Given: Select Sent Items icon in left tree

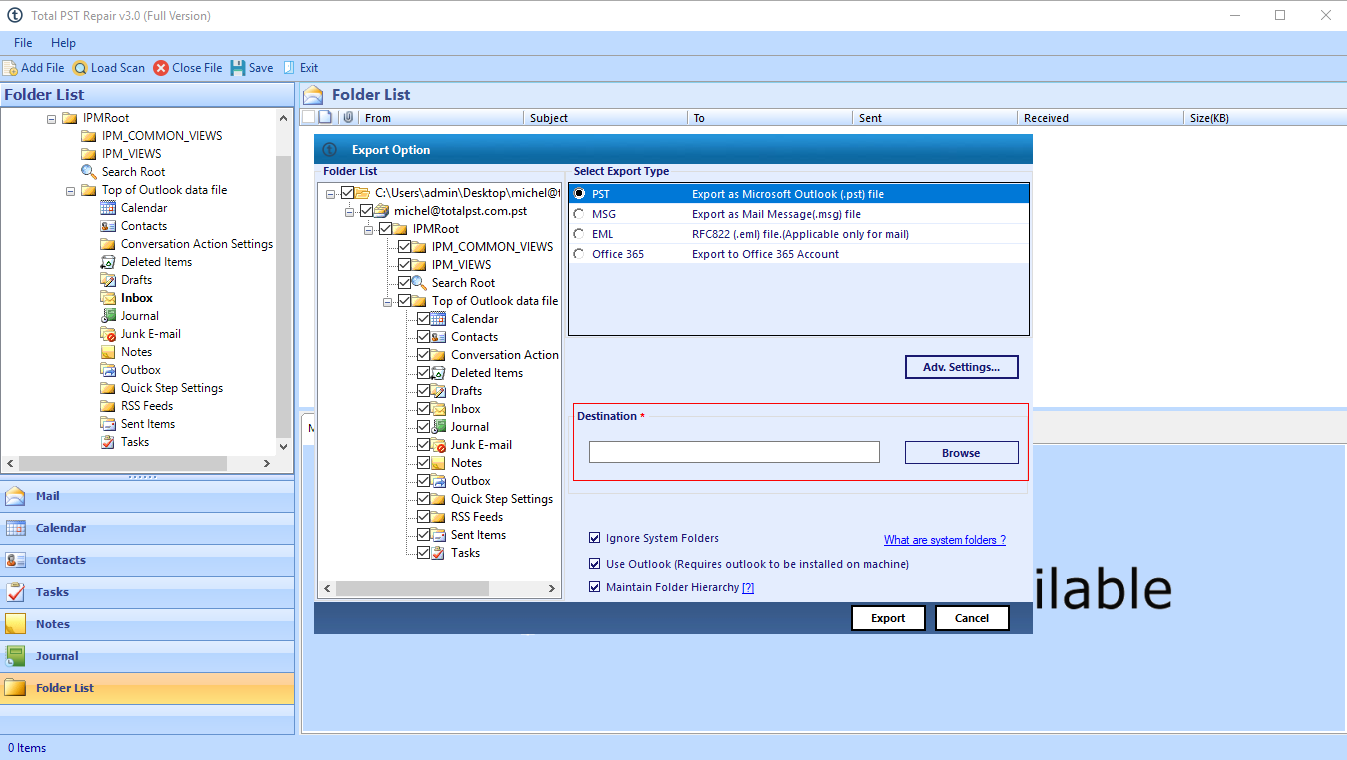Looking at the screenshot, I should coord(108,424).
